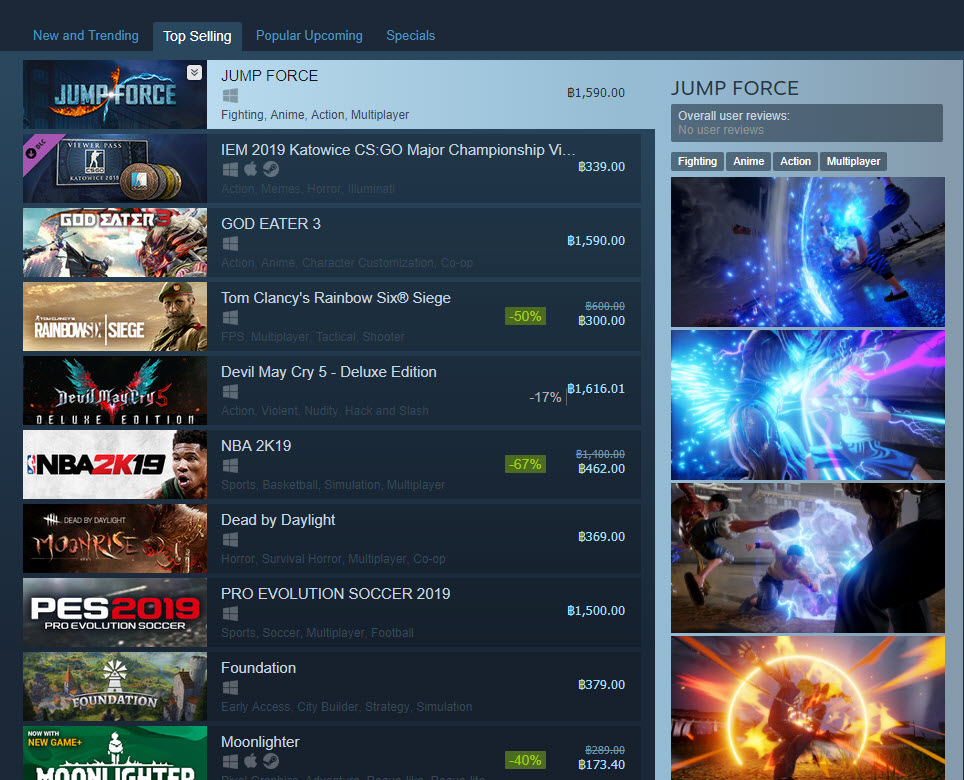Click the Windows icon under Tom Clancy's Rainbow Six Siege
The height and width of the screenshot is (780, 964).
[x=230, y=317]
